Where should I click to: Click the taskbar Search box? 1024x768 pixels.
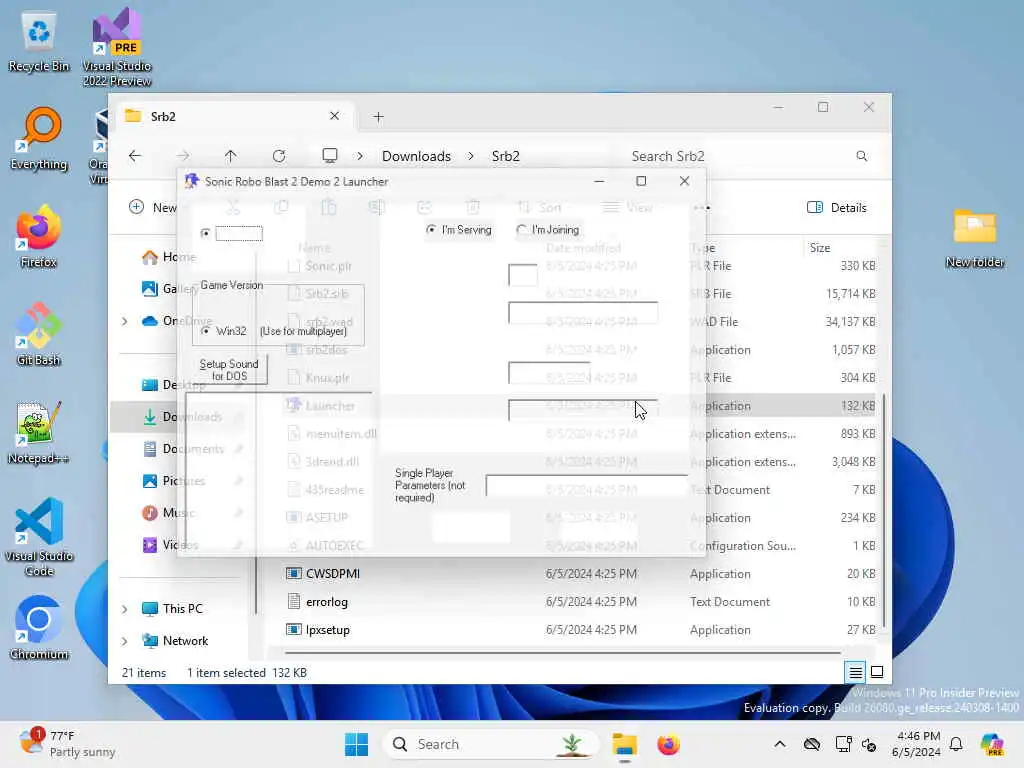(491, 744)
